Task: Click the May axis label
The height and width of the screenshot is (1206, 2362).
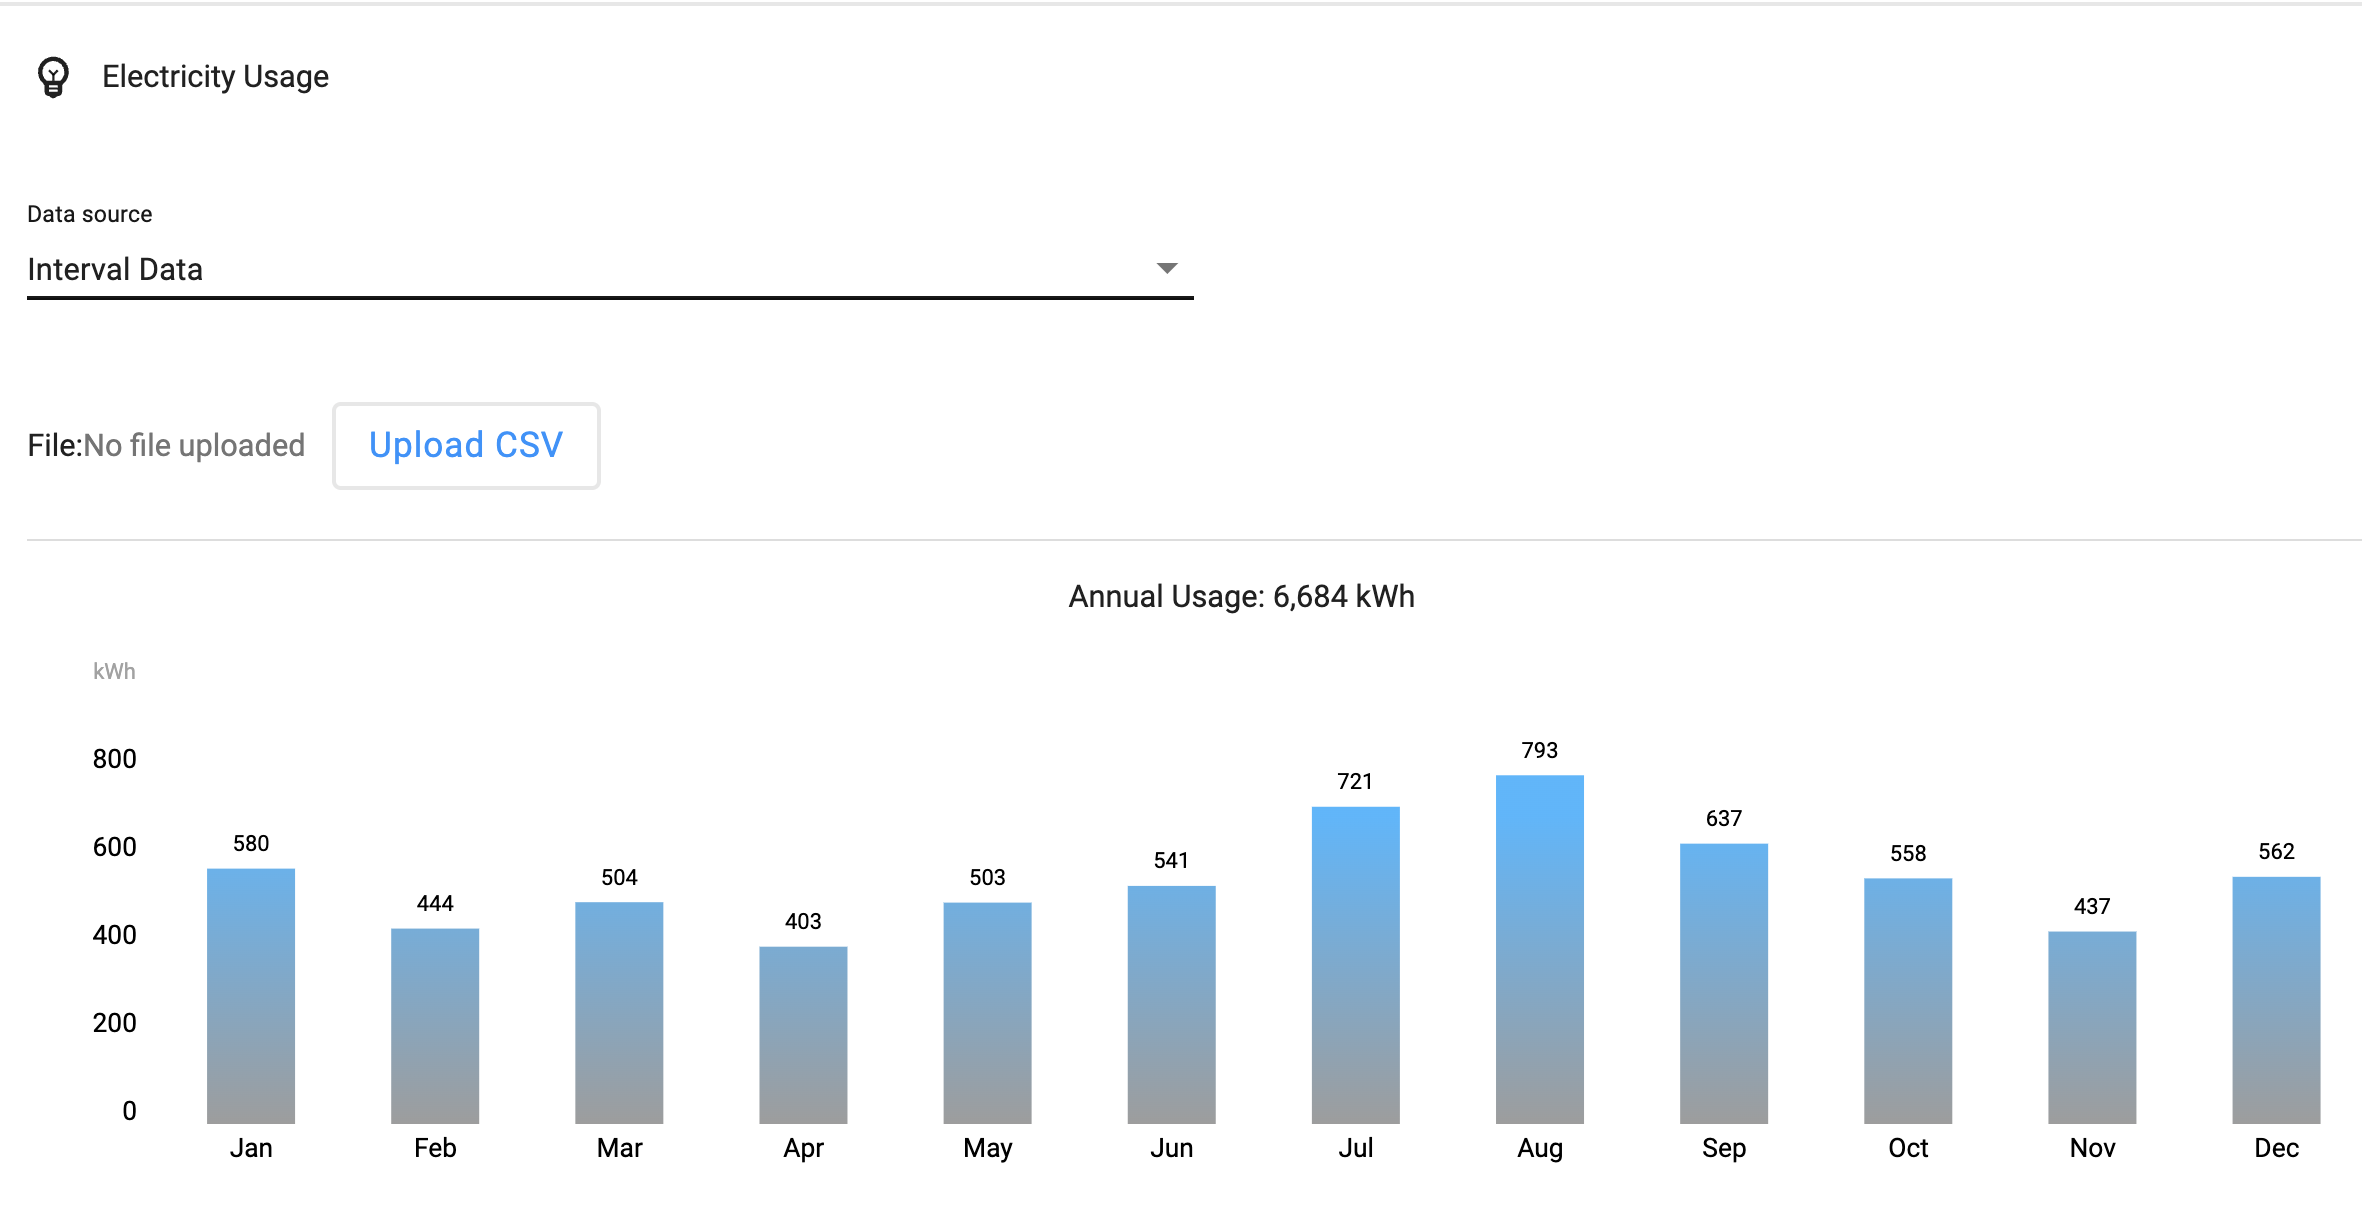Action: click(x=987, y=1149)
